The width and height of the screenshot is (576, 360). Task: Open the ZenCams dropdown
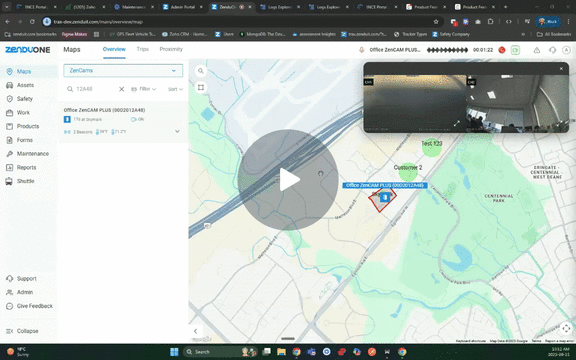pos(123,71)
